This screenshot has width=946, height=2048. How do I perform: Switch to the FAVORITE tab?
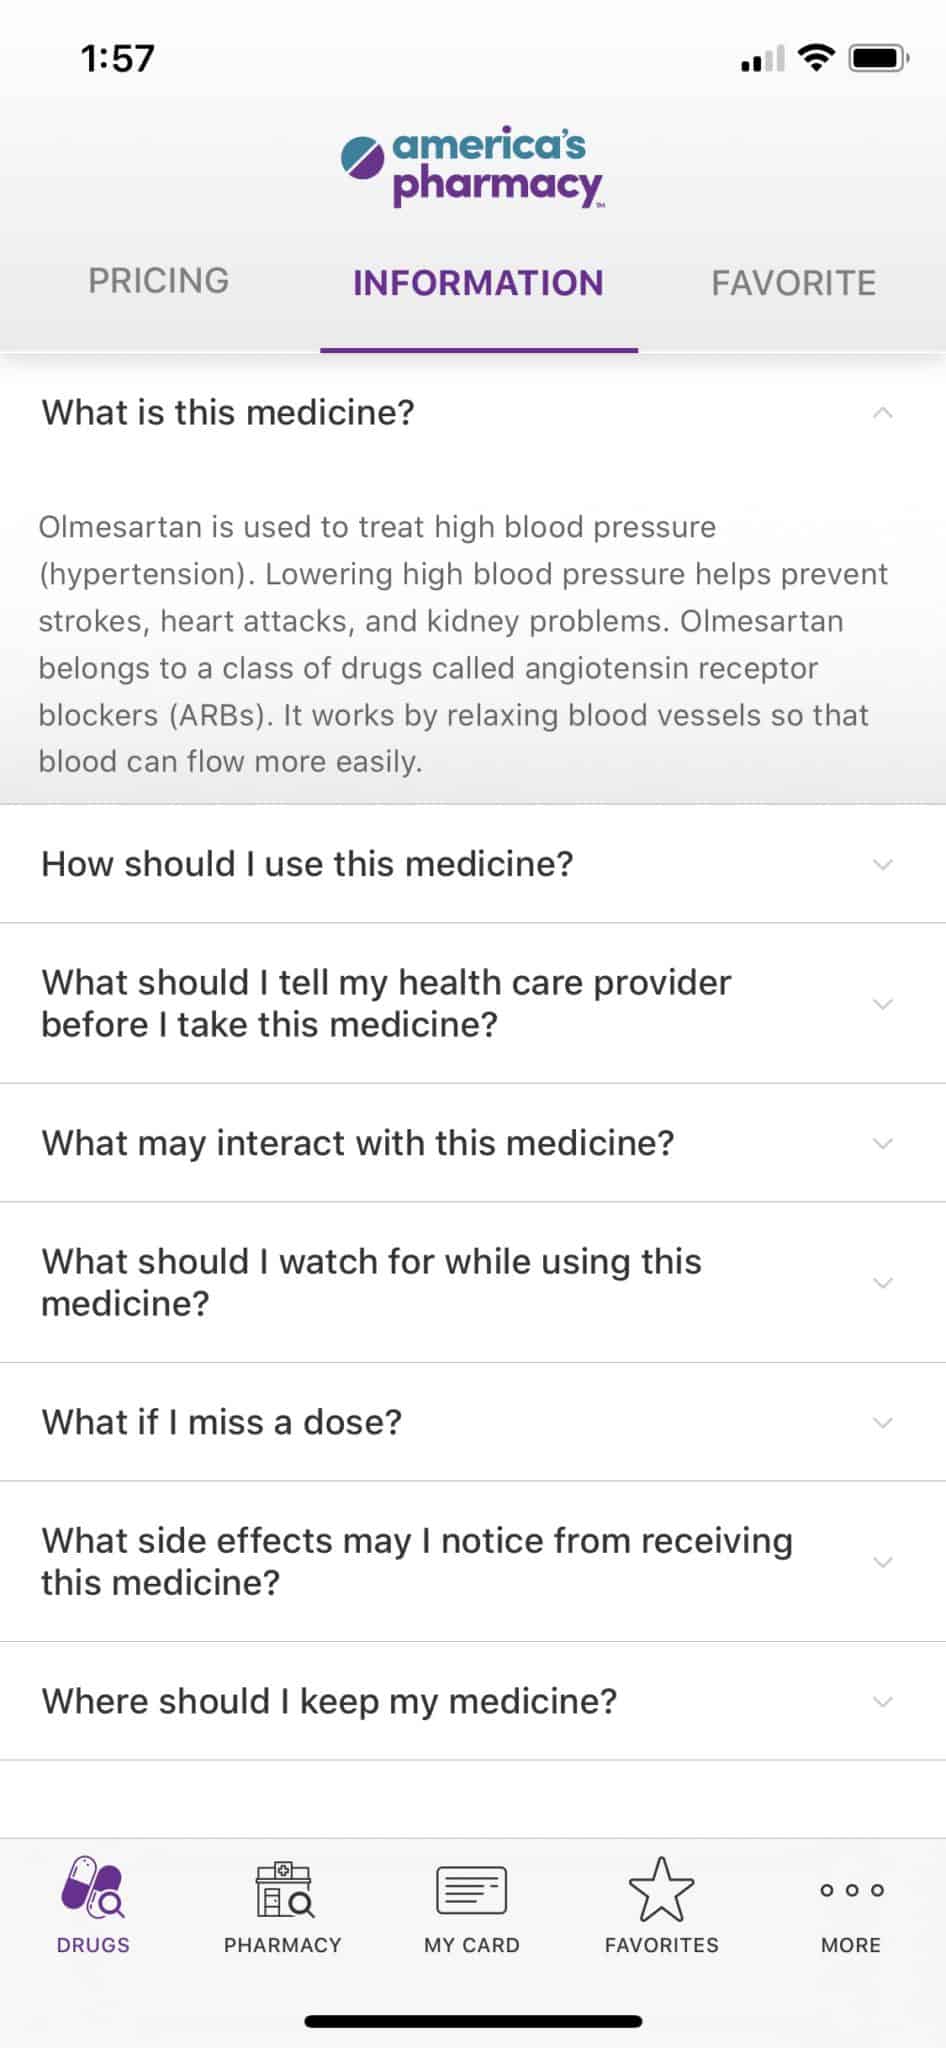coord(794,283)
